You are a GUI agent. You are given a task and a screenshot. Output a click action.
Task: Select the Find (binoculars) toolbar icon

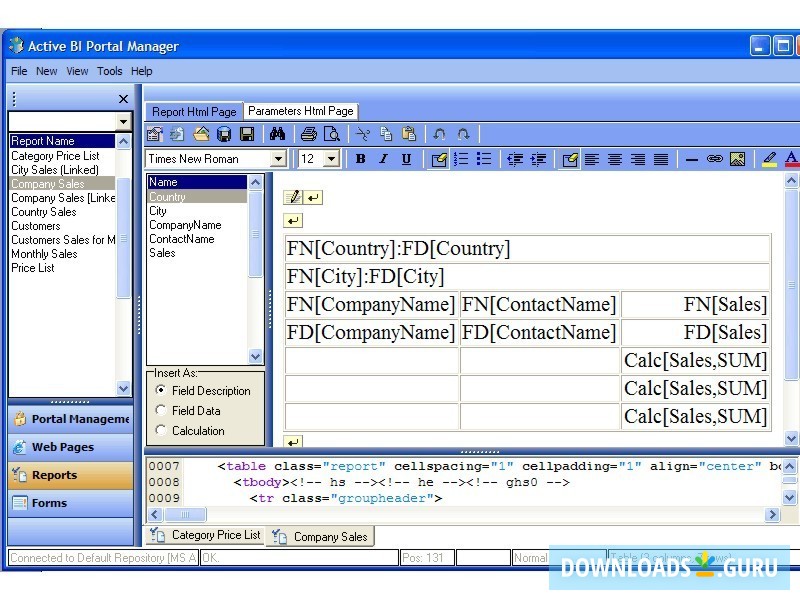276,133
